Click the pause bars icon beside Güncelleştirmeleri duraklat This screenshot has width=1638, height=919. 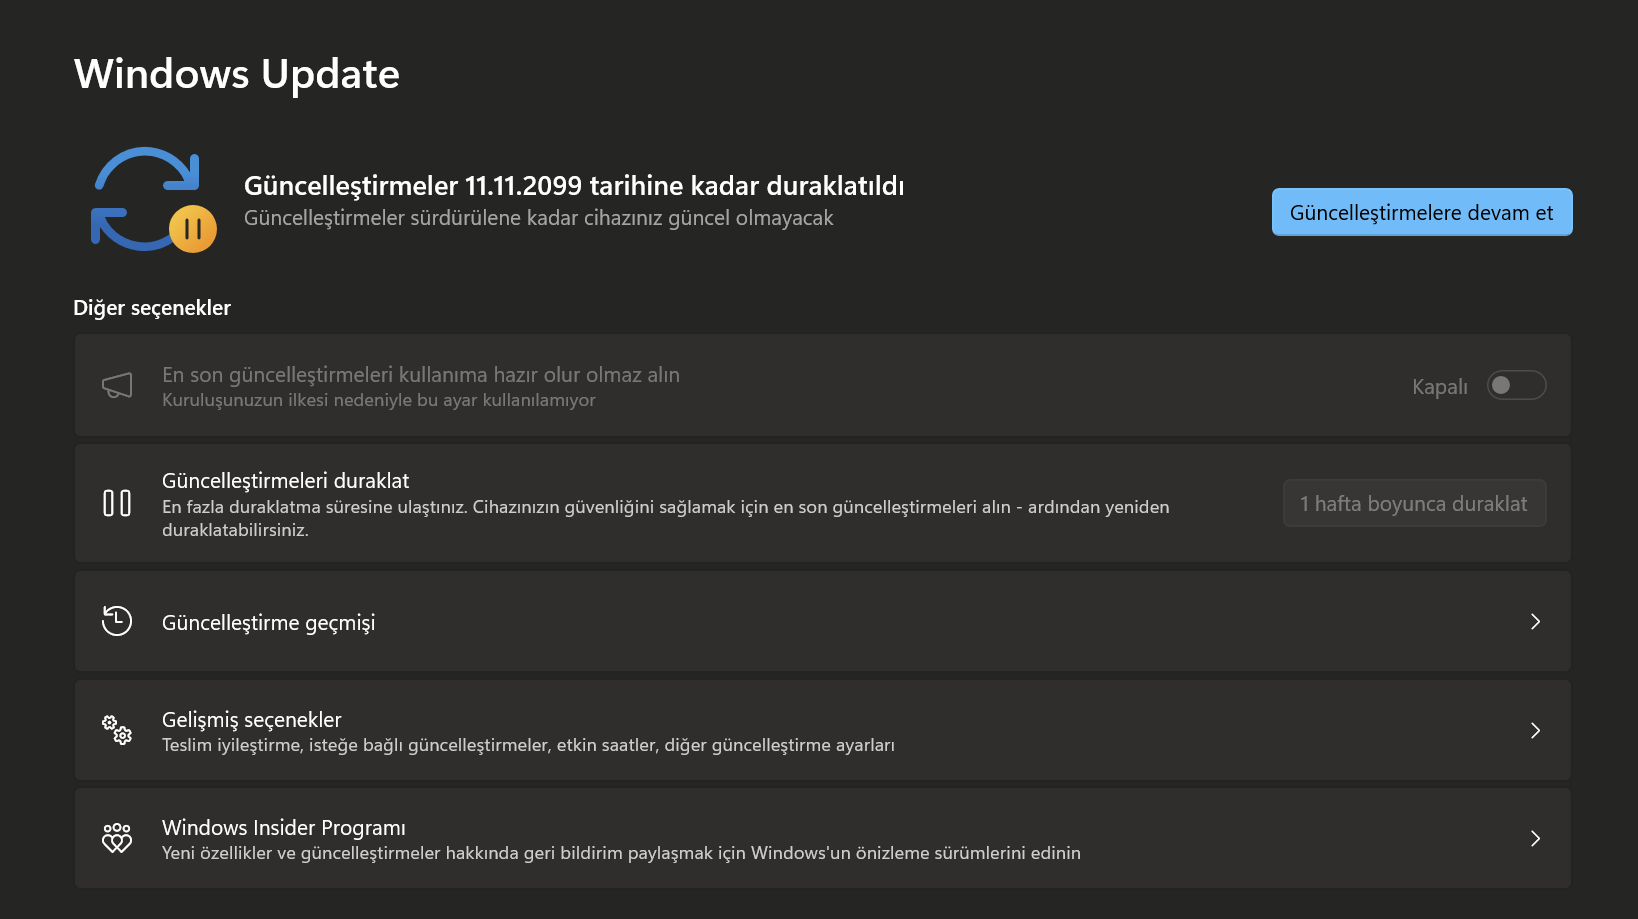click(117, 503)
